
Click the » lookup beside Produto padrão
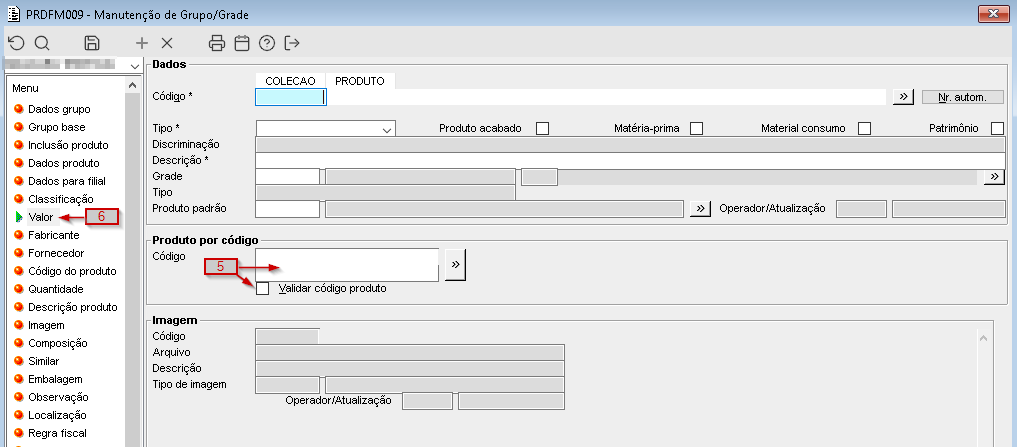point(700,209)
